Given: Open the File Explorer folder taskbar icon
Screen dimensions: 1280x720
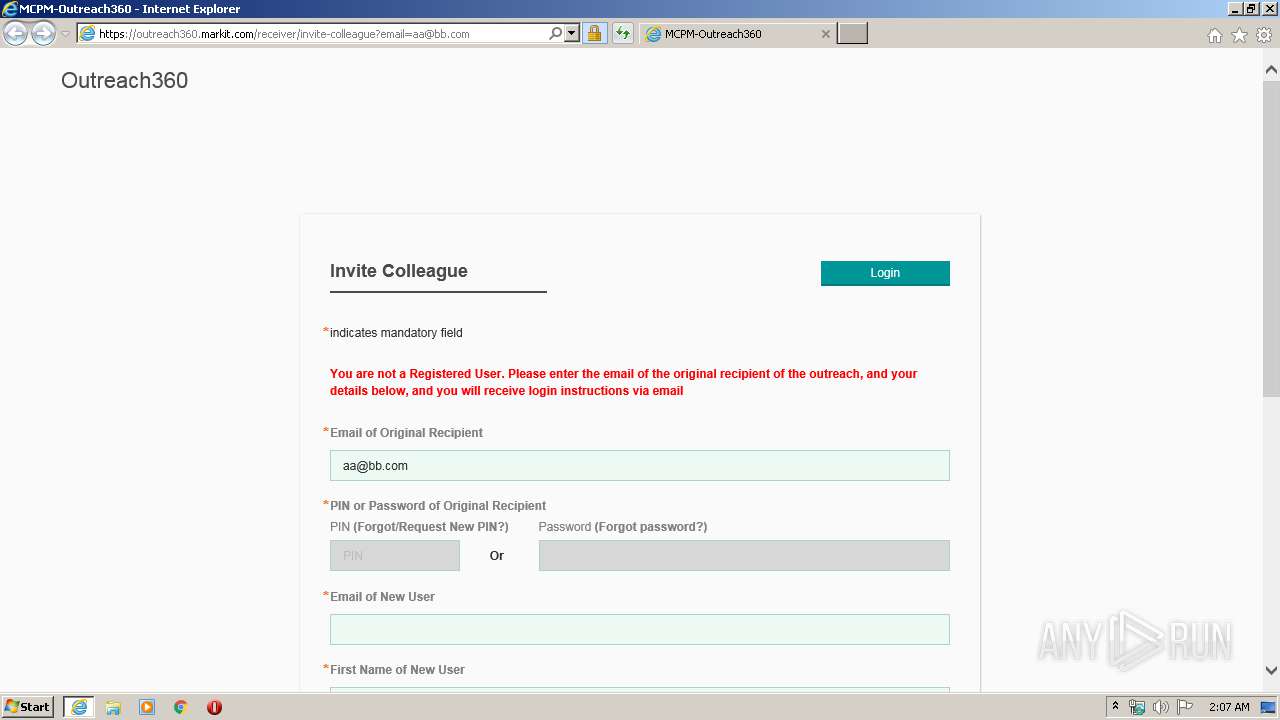Looking at the screenshot, I should pyautogui.click(x=113, y=707).
